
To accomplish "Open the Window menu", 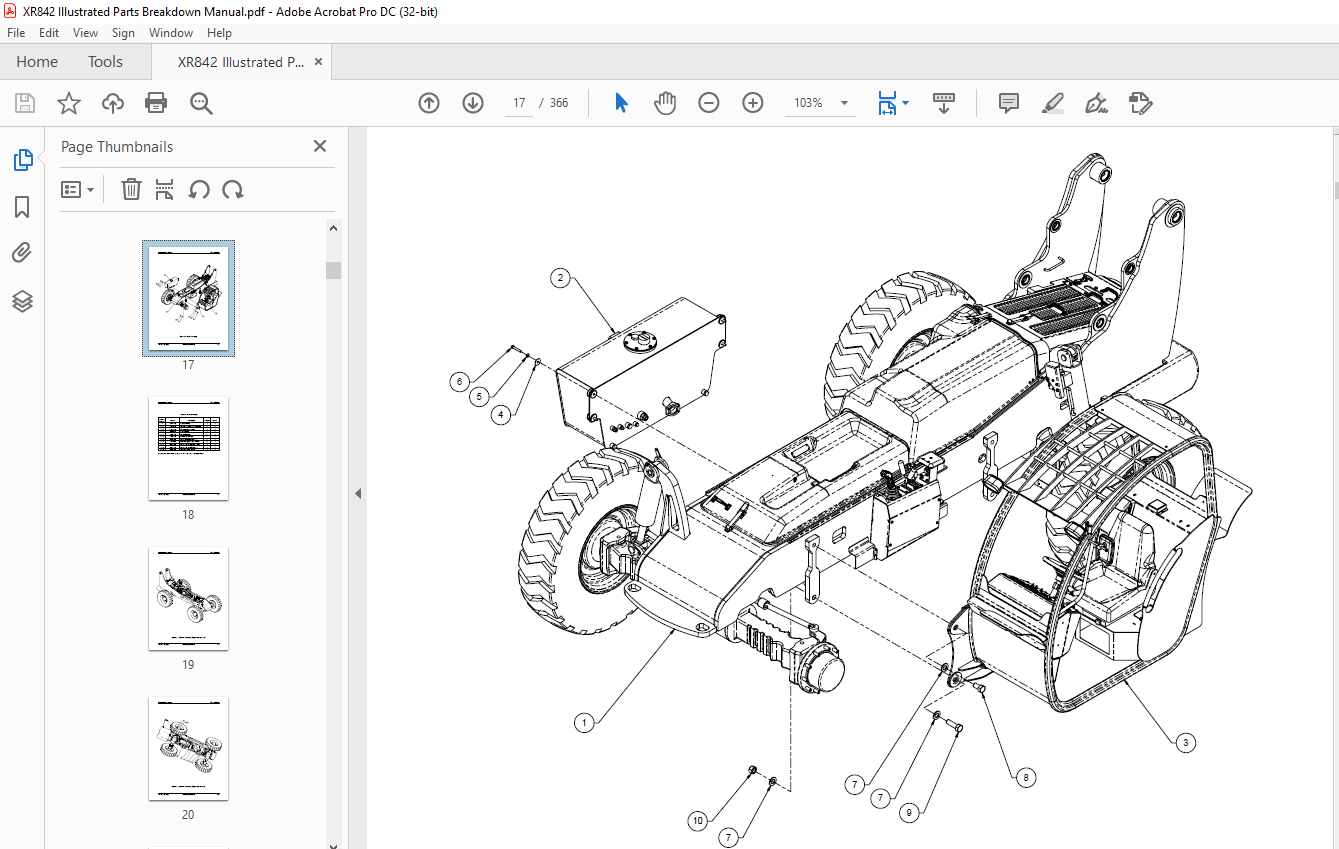I will click(171, 33).
